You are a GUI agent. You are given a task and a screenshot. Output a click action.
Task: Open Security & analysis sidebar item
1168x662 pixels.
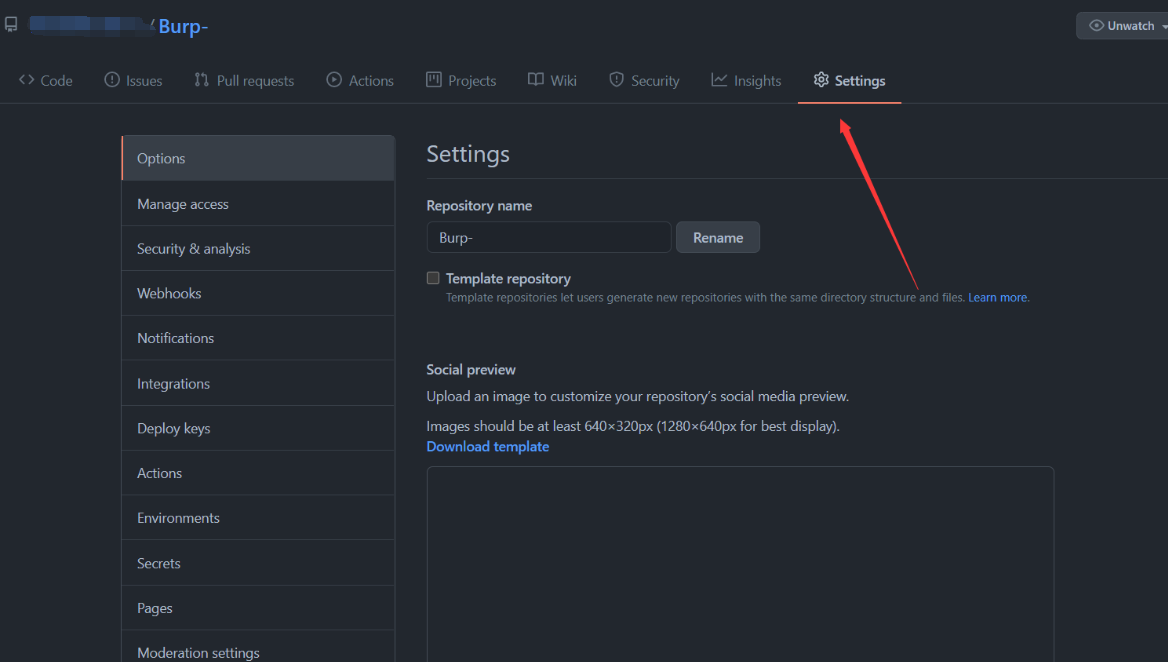[x=258, y=248]
